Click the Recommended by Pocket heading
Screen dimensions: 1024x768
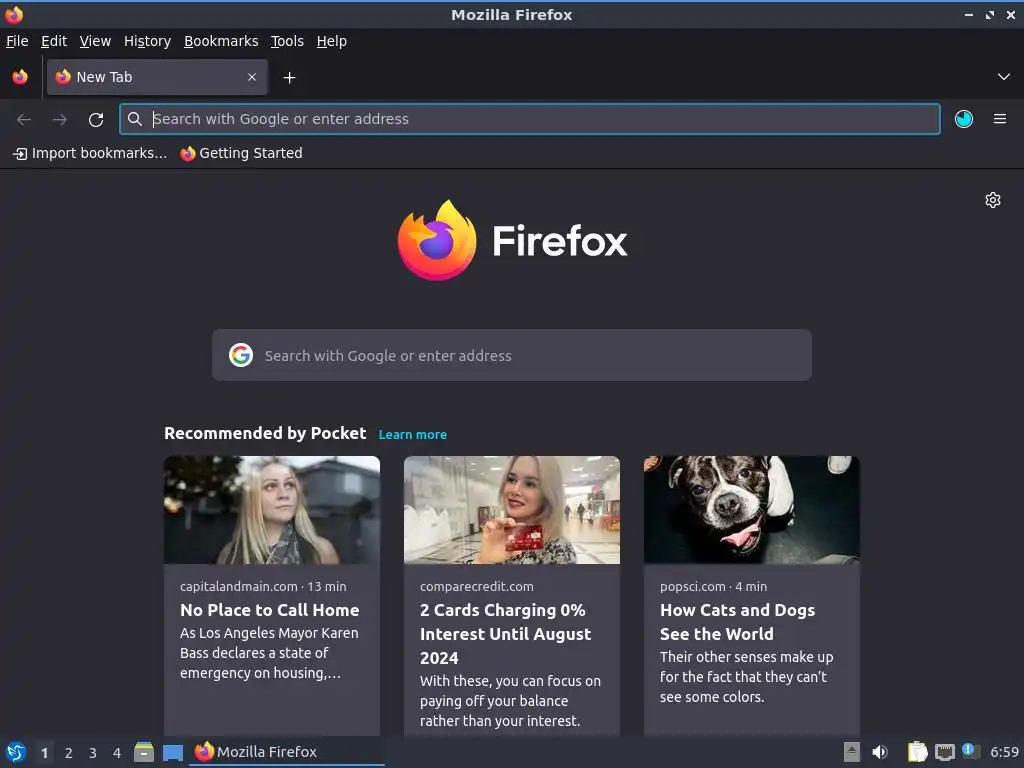click(x=265, y=433)
